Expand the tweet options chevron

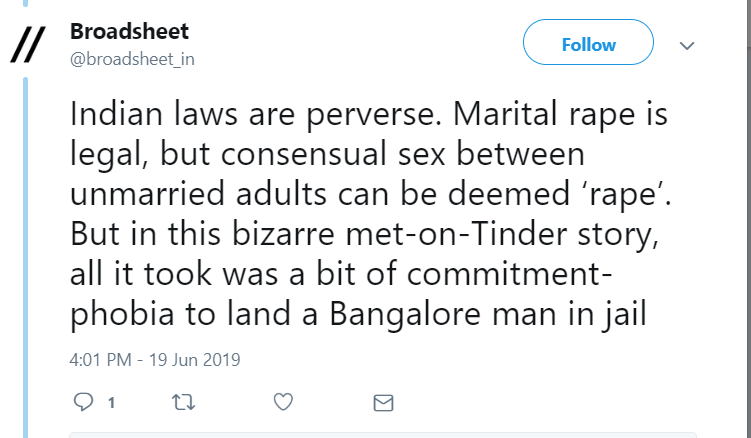click(x=687, y=46)
